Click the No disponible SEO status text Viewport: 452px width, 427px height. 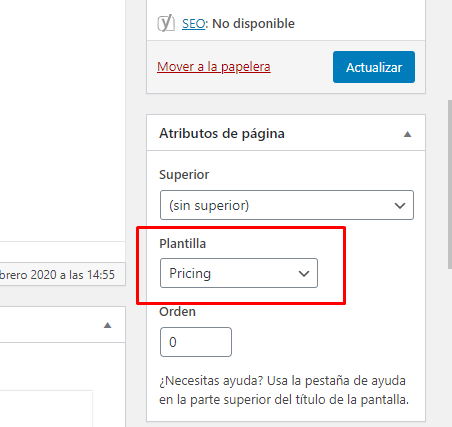click(254, 24)
